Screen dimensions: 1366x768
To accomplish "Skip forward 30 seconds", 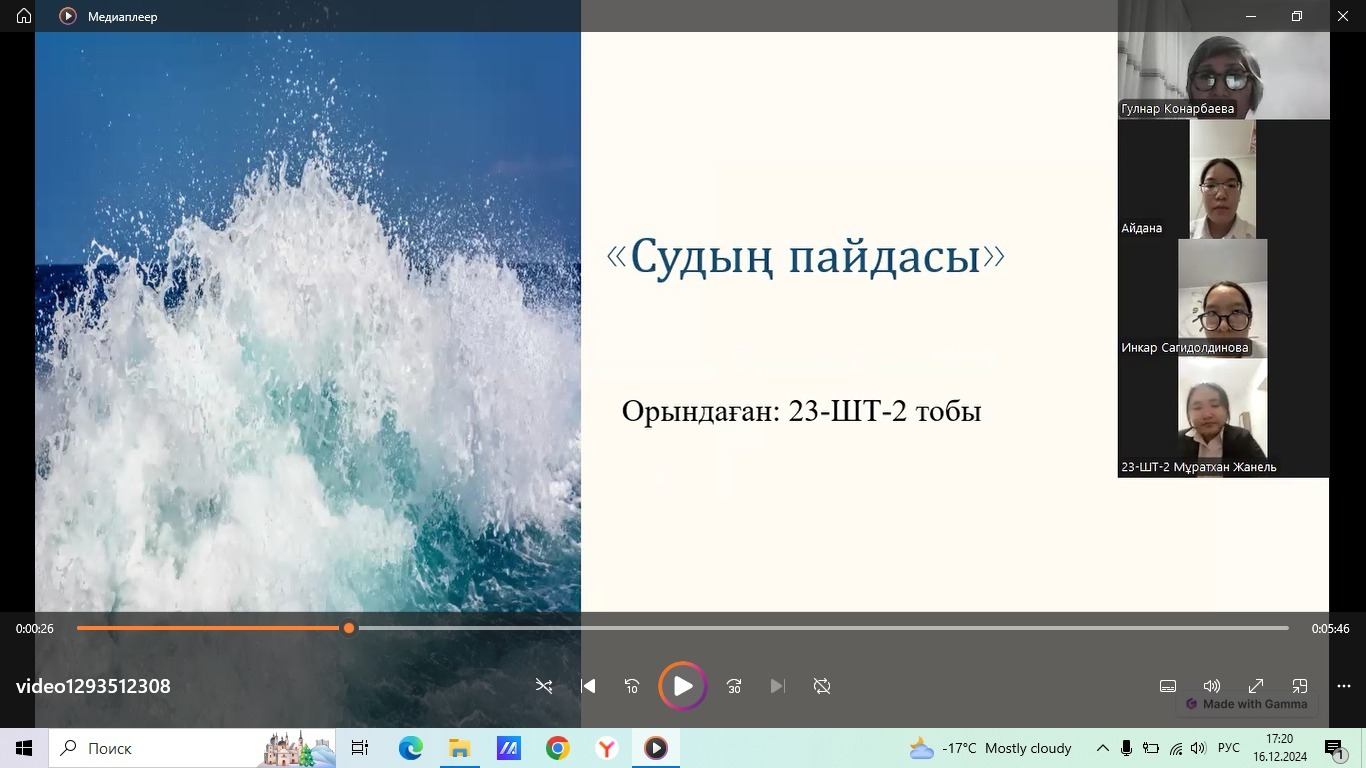I will coord(734,686).
